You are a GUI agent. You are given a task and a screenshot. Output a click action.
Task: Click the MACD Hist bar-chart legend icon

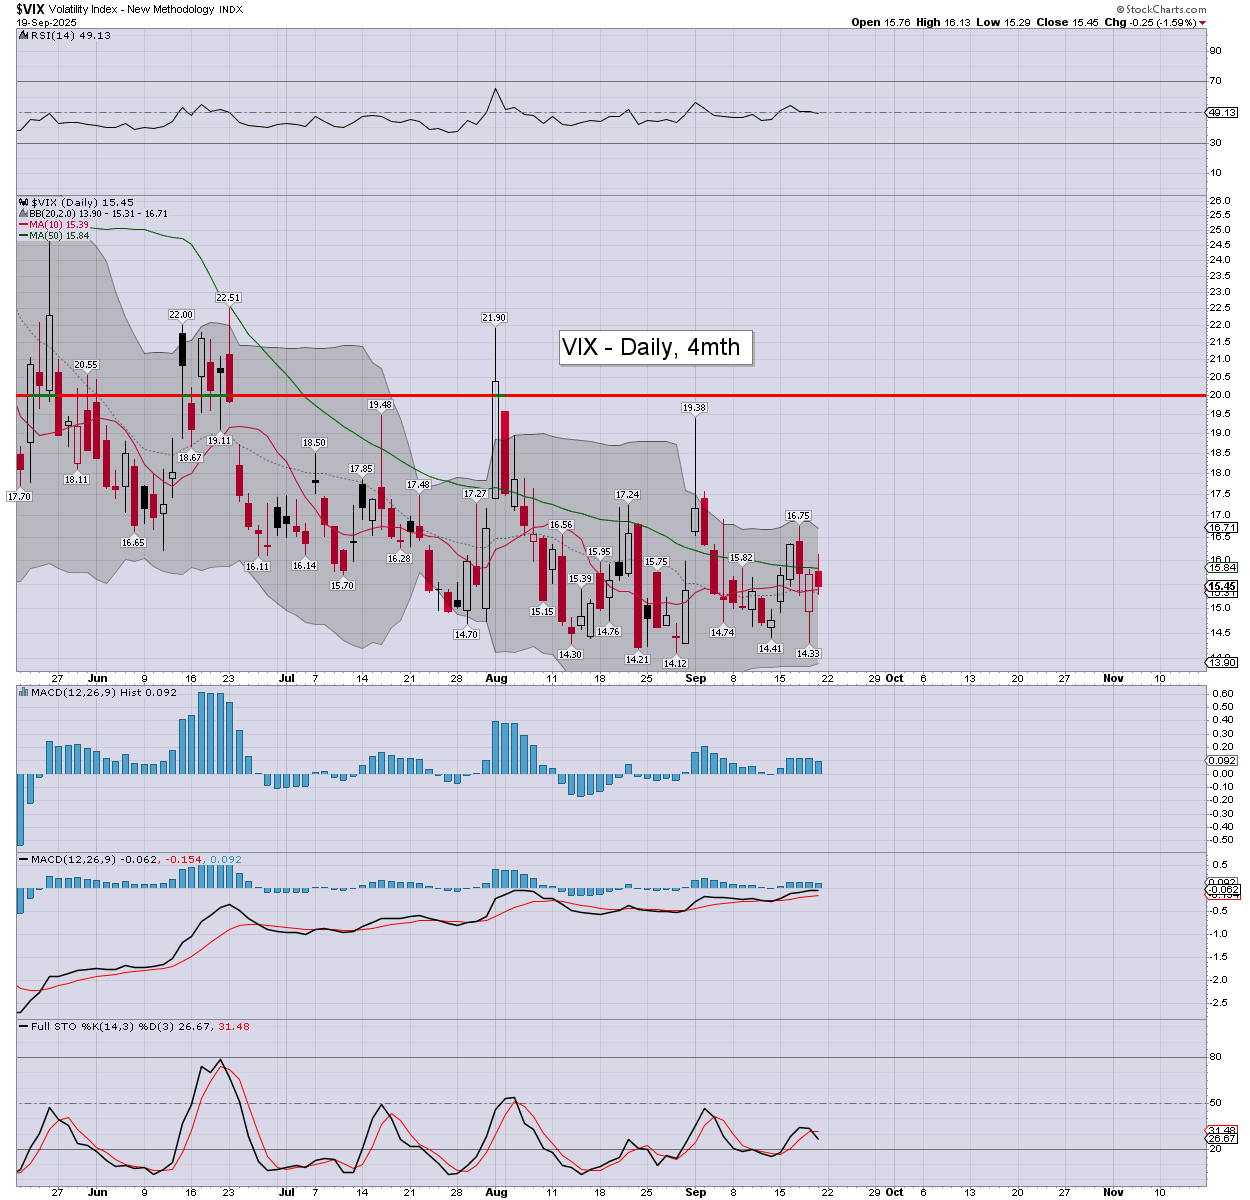23,692
